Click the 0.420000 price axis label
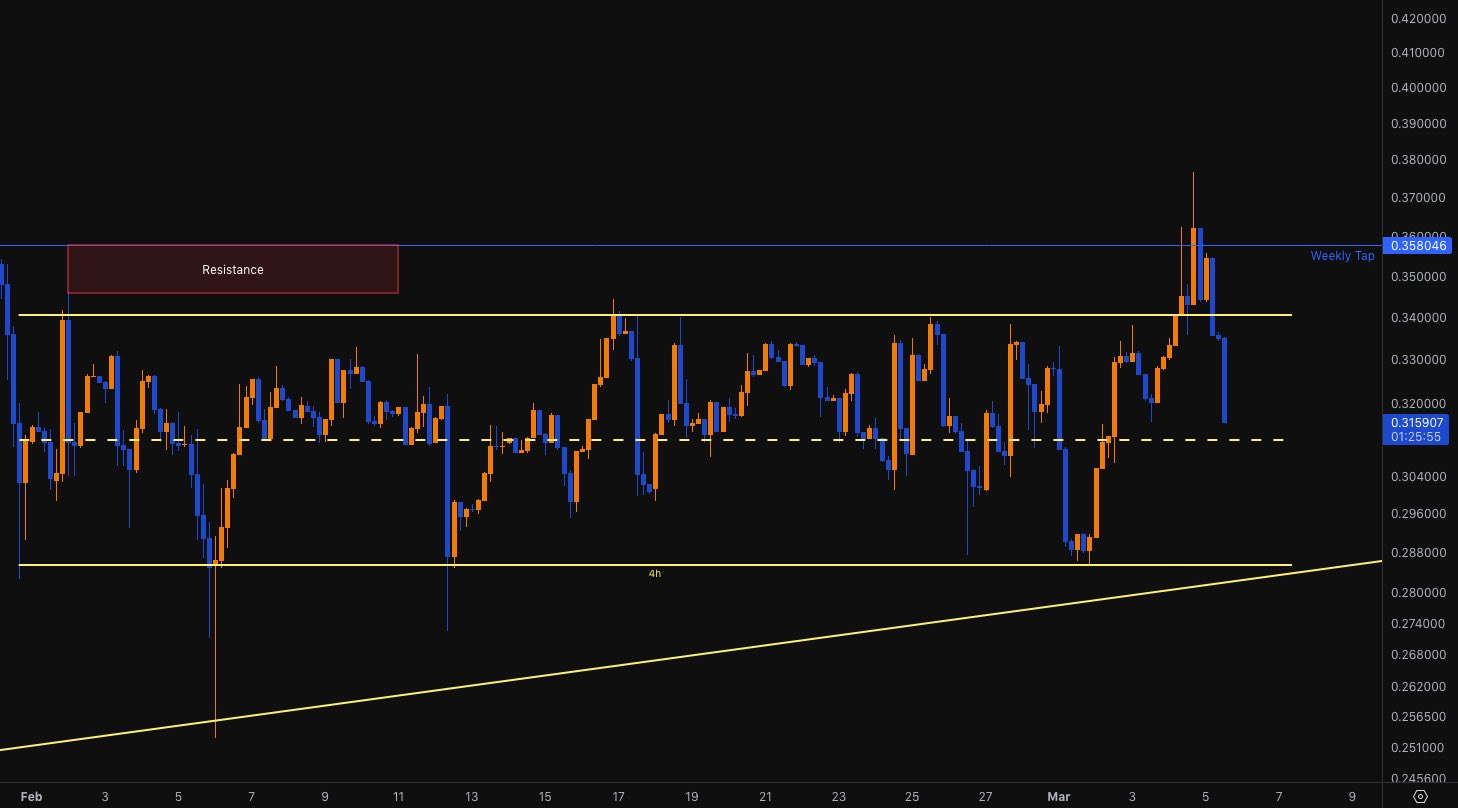The width and height of the screenshot is (1458, 808). click(1417, 18)
